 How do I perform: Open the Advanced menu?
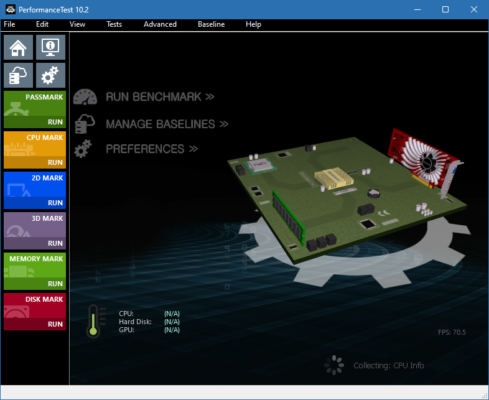(160, 24)
